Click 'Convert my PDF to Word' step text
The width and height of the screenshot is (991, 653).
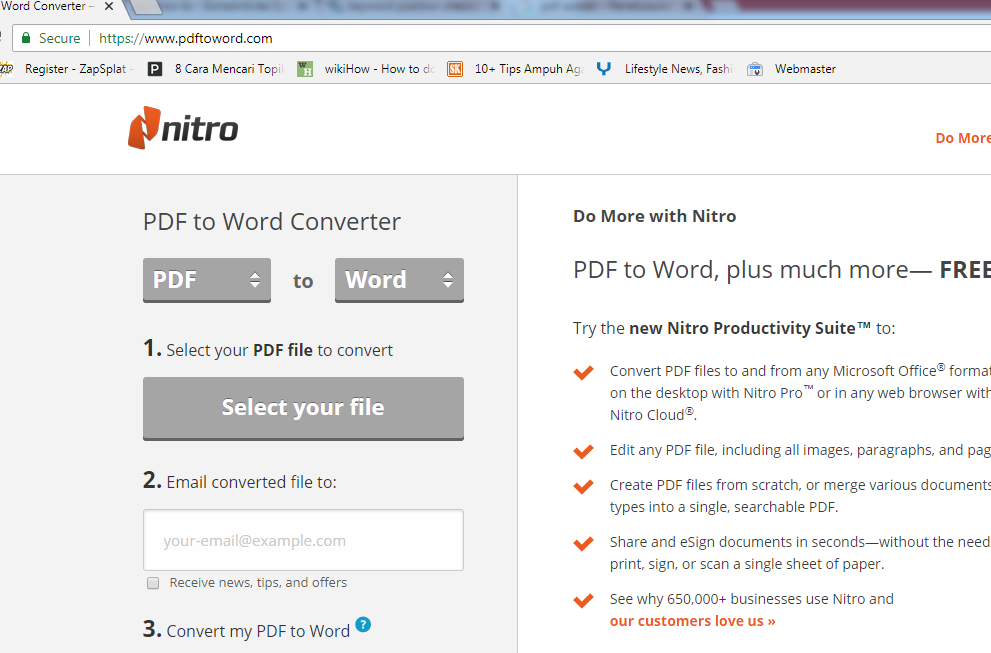258,631
